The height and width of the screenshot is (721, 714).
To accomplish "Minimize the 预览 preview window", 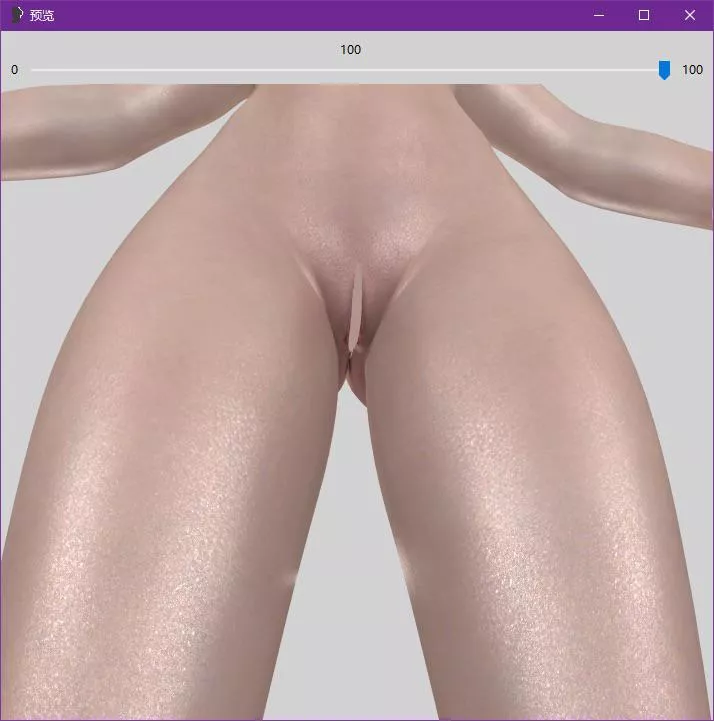I will pos(598,15).
